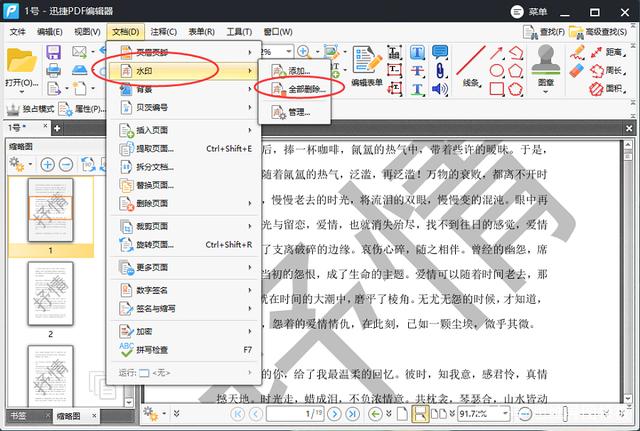Select the 图章 stamp tool

point(546,60)
